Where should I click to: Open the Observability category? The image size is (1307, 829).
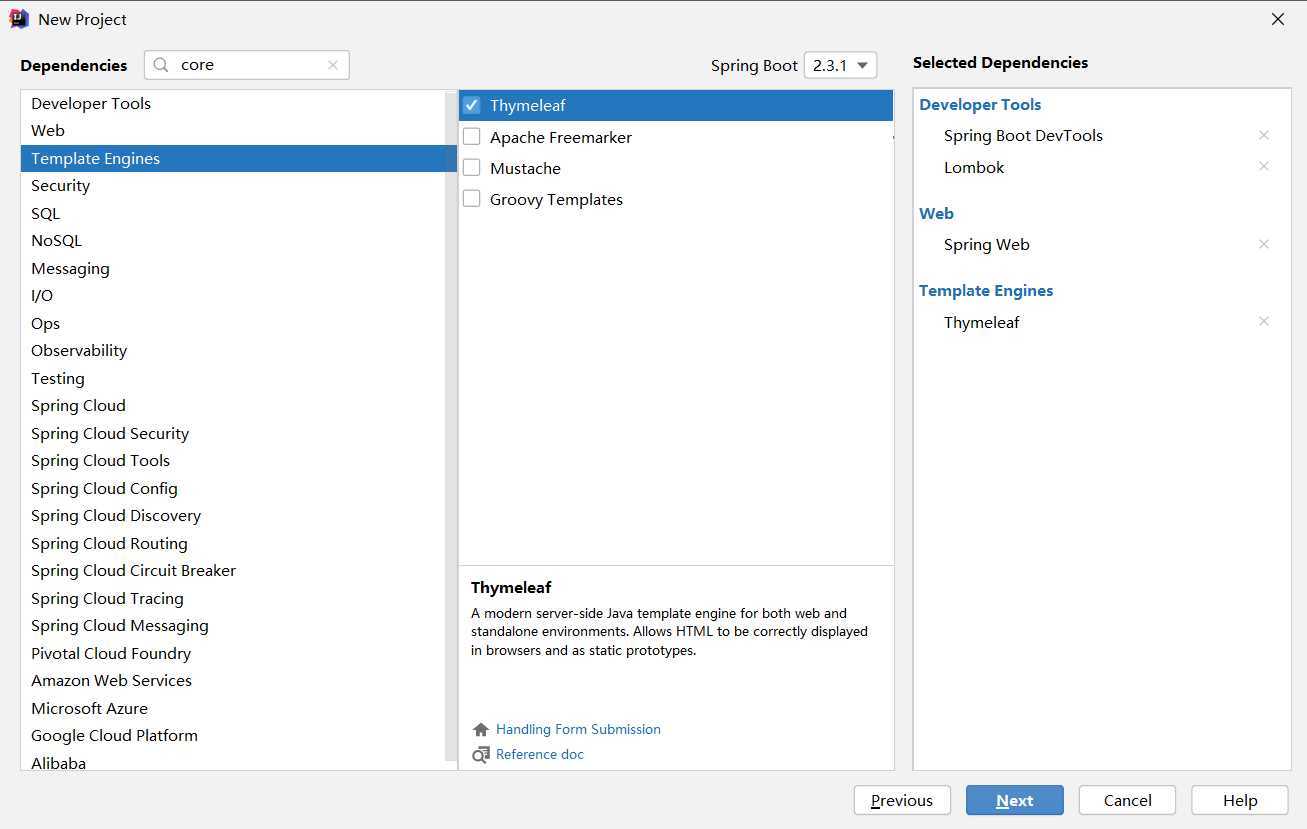(x=233, y=351)
